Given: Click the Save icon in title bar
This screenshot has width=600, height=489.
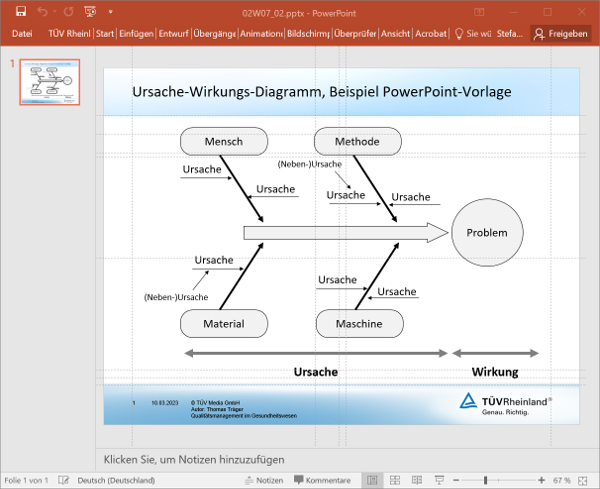Looking at the screenshot, I should 20,11.
